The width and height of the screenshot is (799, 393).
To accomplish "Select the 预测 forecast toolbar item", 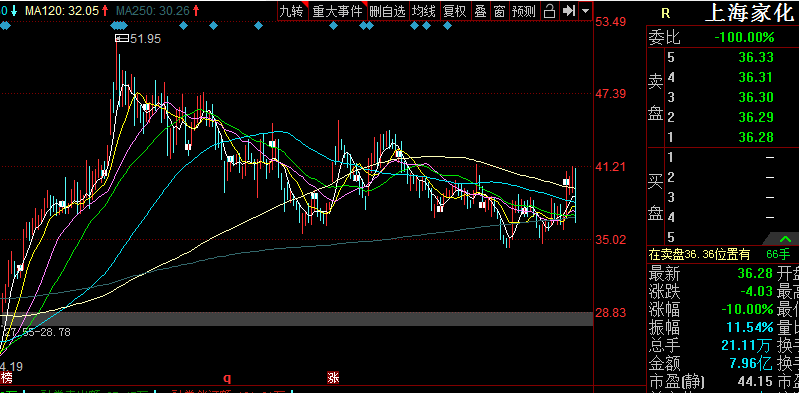I will pyautogui.click(x=524, y=11).
